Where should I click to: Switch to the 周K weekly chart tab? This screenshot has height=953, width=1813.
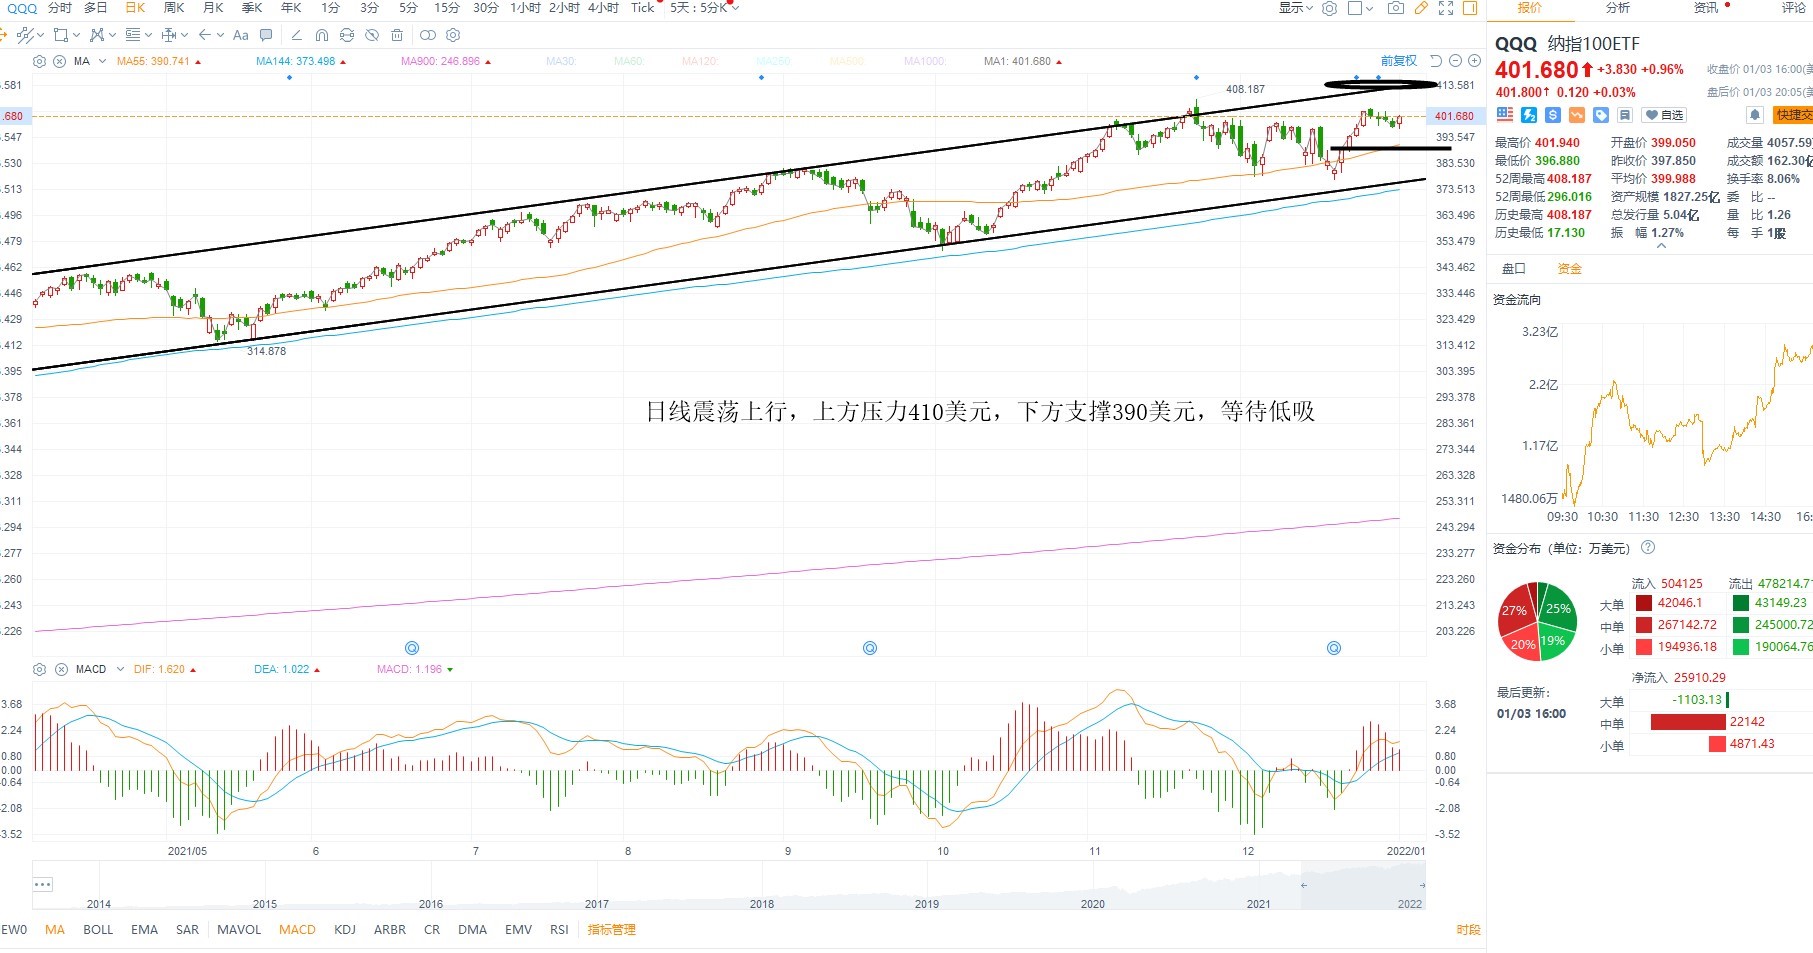pyautogui.click(x=174, y=8)
